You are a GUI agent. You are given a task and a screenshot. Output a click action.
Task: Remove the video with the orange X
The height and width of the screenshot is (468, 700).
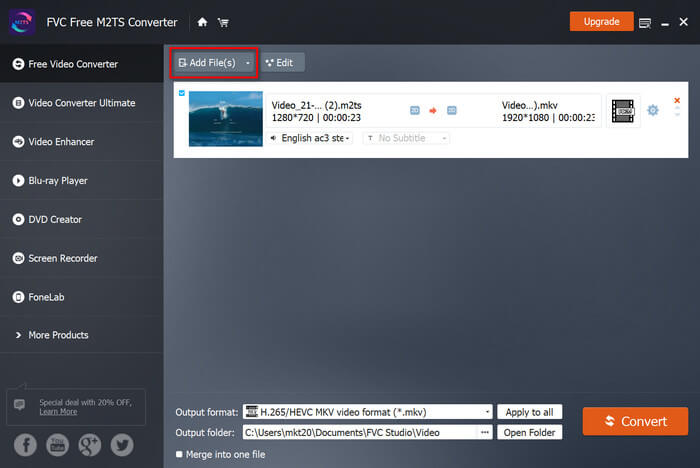[x=677, y=100]
